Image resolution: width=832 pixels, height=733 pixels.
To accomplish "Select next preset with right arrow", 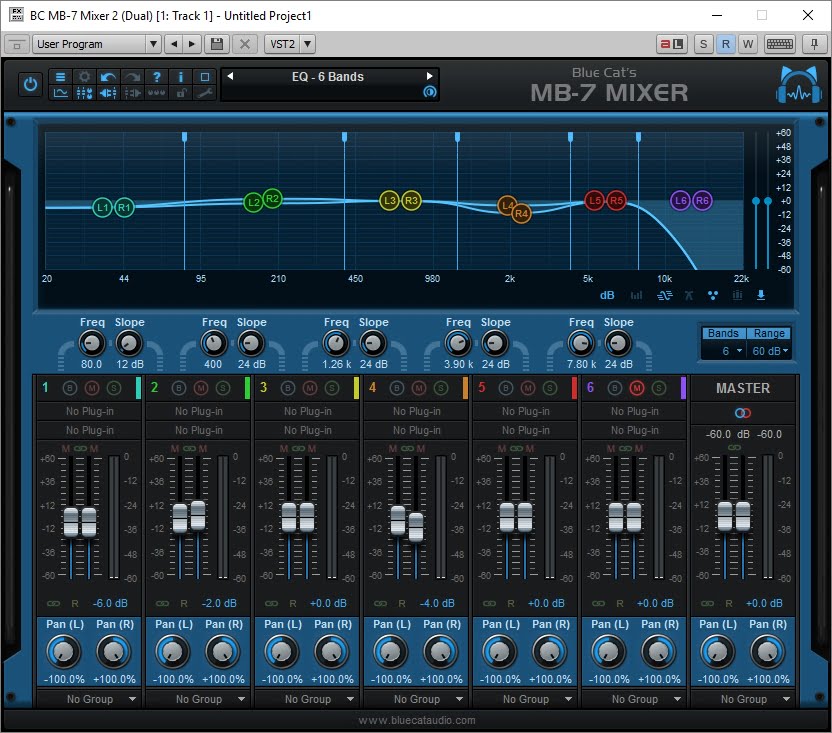I will click(x=430, y=76).
